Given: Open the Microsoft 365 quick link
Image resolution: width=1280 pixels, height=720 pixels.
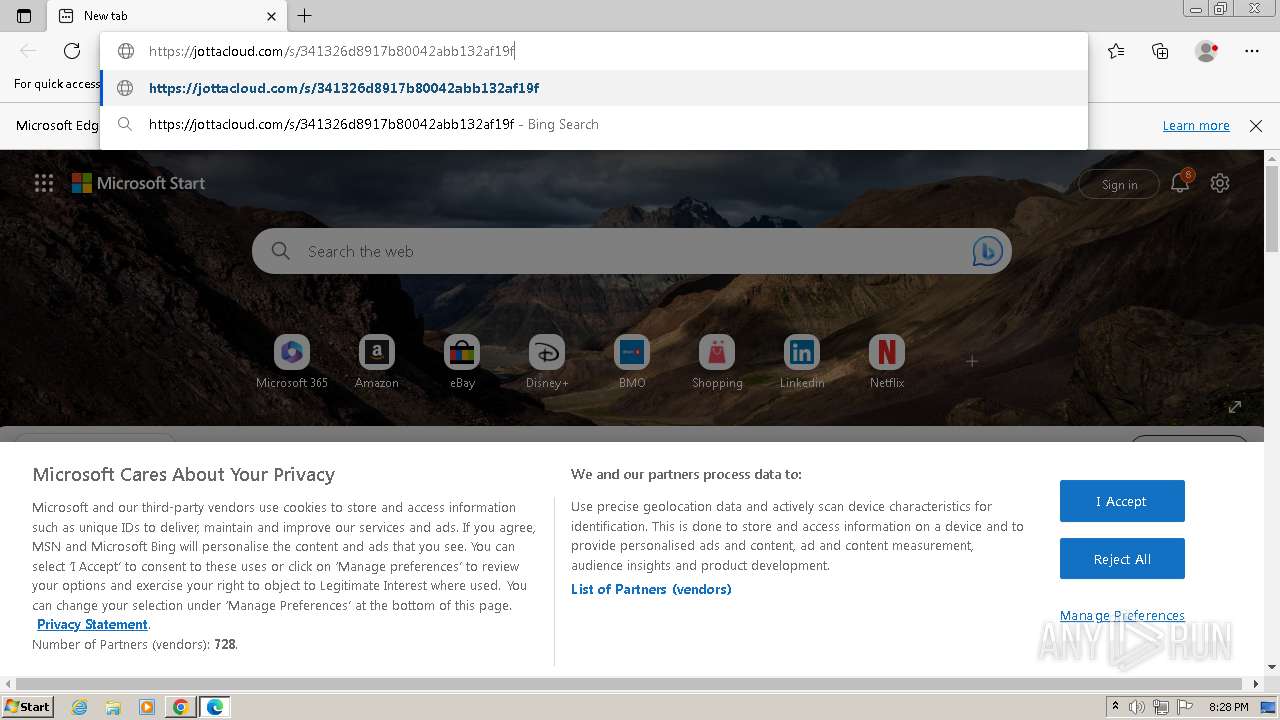Looking at the screenshot, I should pos(292,362).
